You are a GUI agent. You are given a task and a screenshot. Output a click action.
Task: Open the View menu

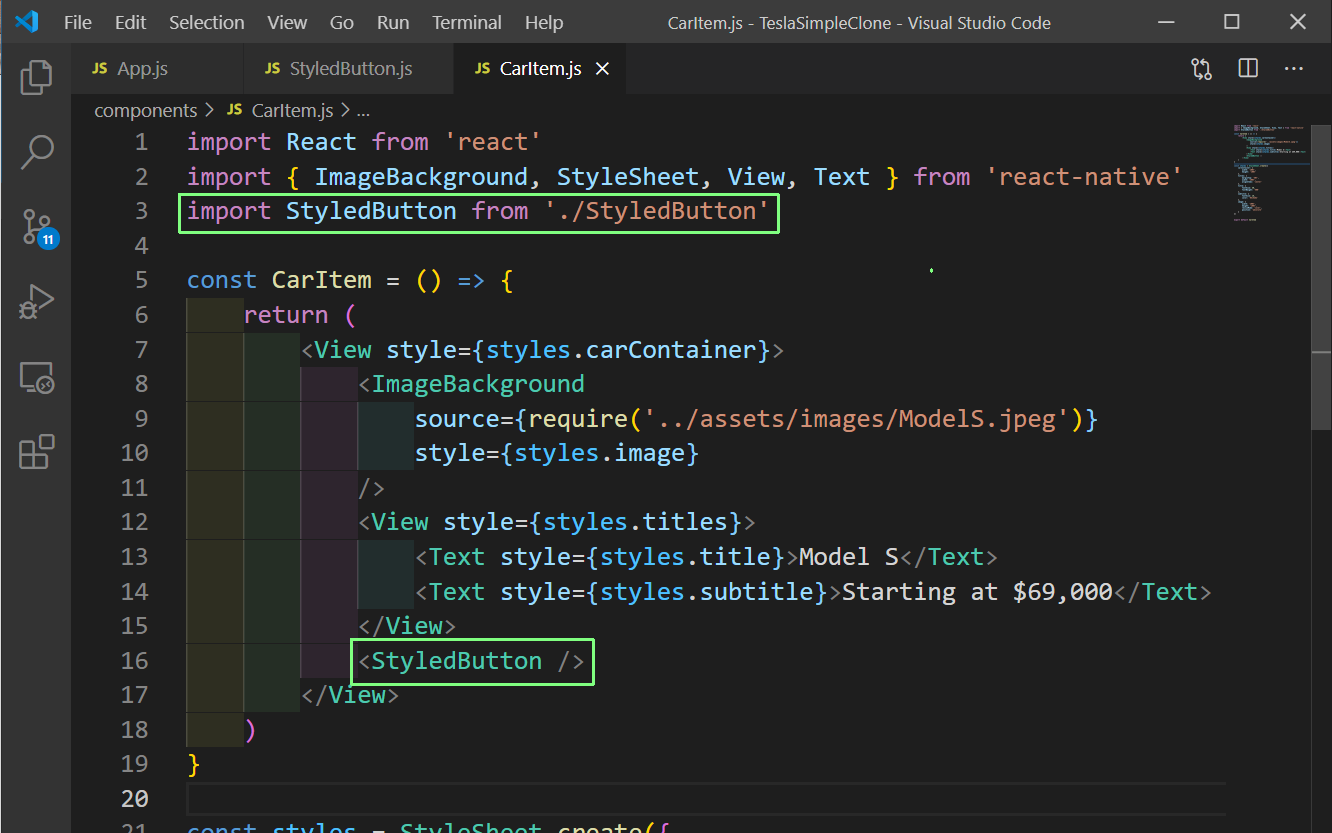point(287,22)
